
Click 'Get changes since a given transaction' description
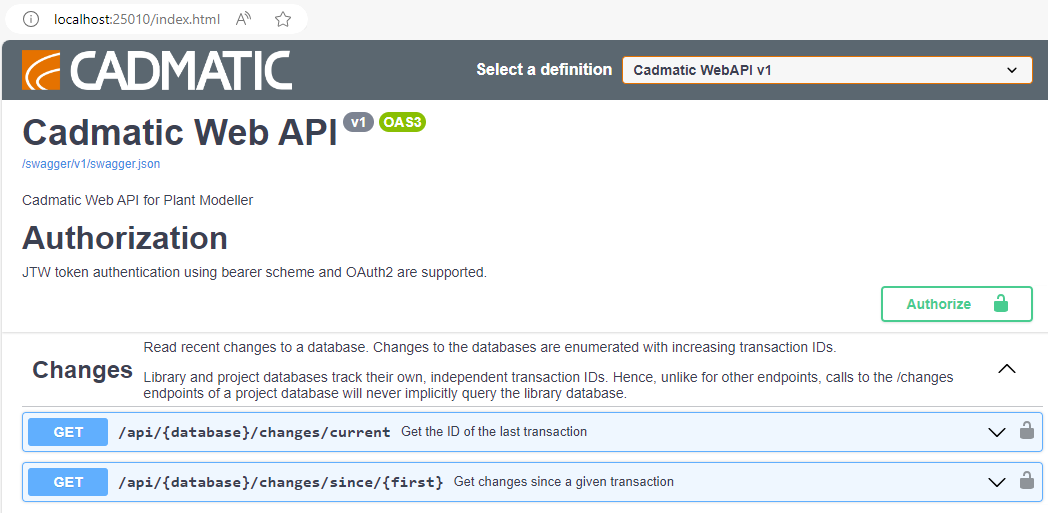pyautogui.click(x=563, y=482)
